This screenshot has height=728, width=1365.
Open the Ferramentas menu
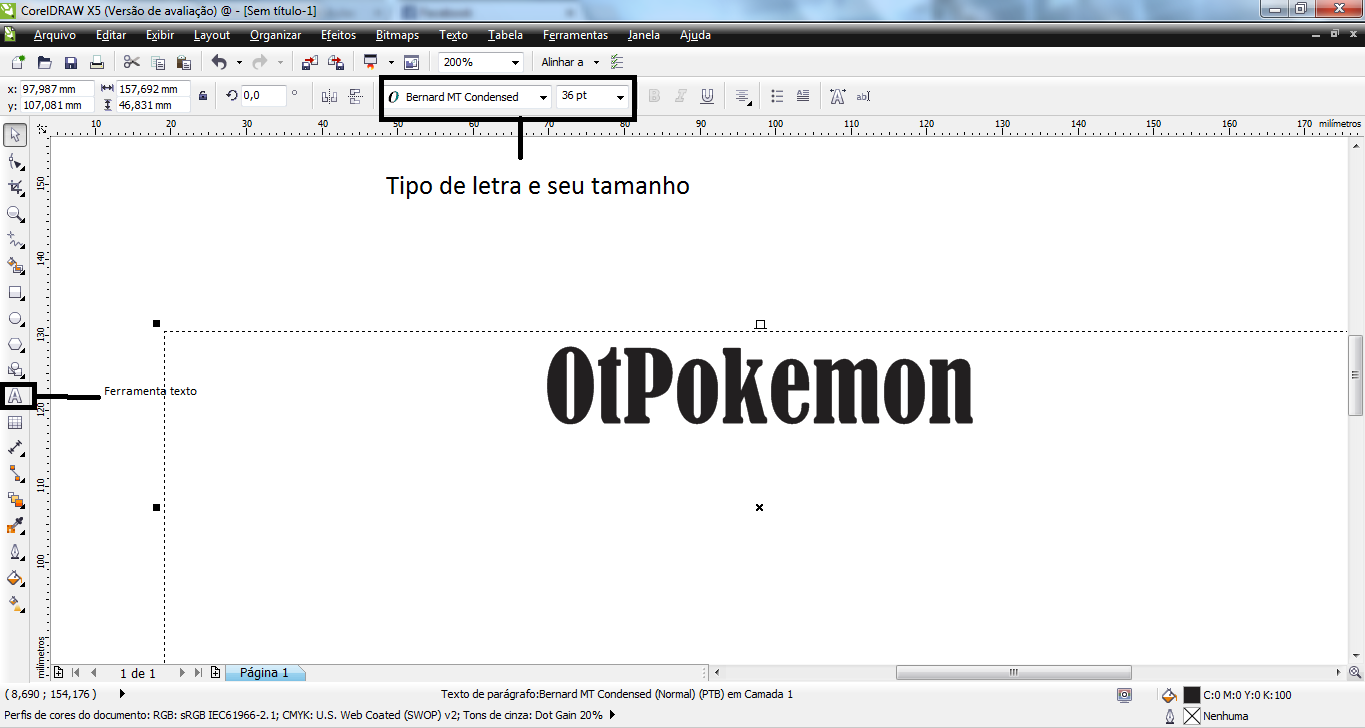pos(575,34)
